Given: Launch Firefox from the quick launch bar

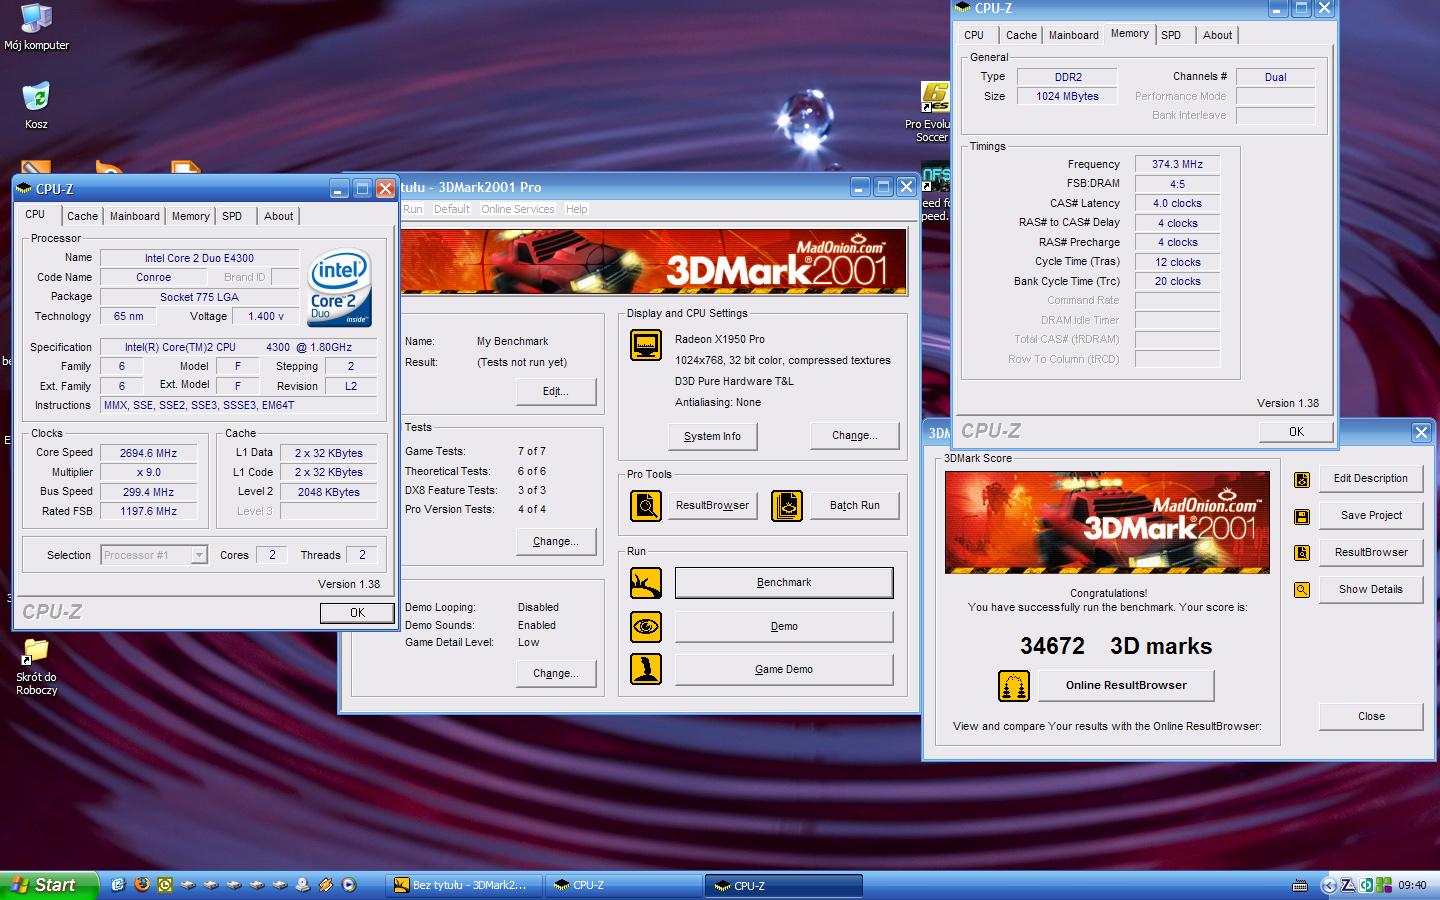Looking at the screenshot, I should (x=142, y=885).
